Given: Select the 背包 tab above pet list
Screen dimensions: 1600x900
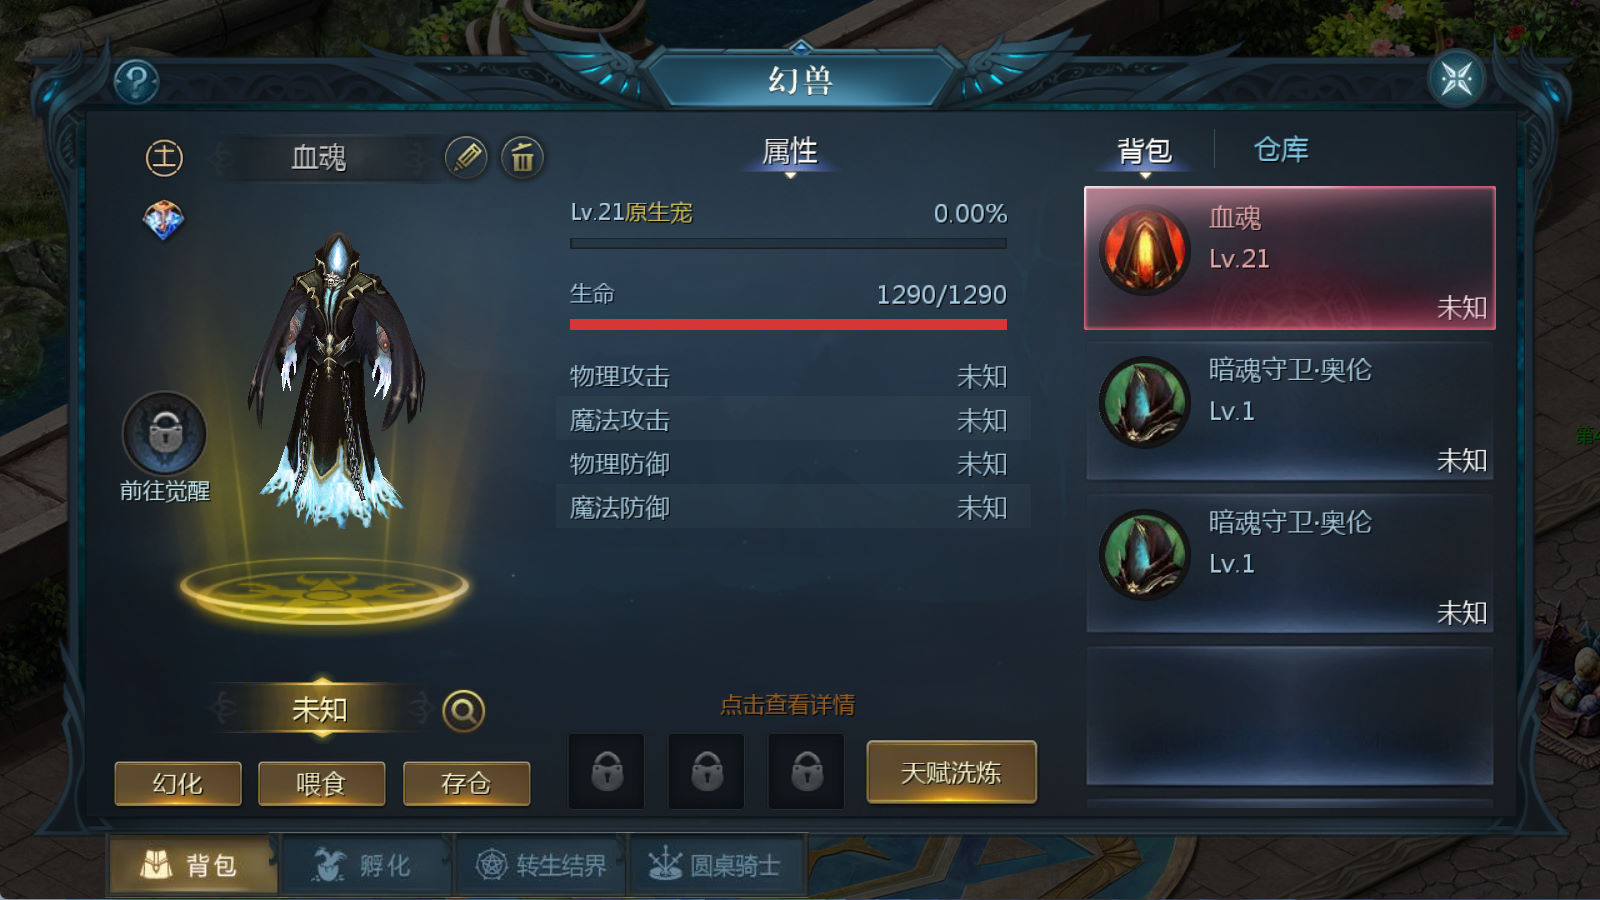Looking at the screenshot, I should pyautogui.click(x=1145, y=151).
